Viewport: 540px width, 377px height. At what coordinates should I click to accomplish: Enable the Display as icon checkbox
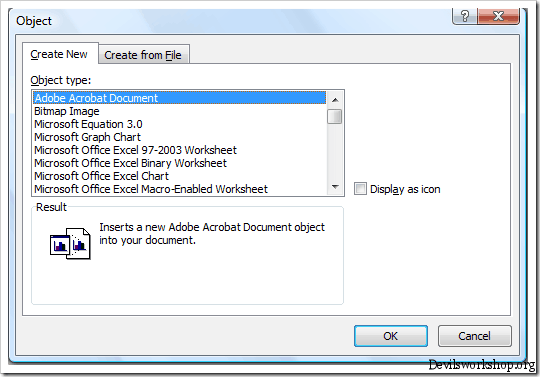point(360,189)
